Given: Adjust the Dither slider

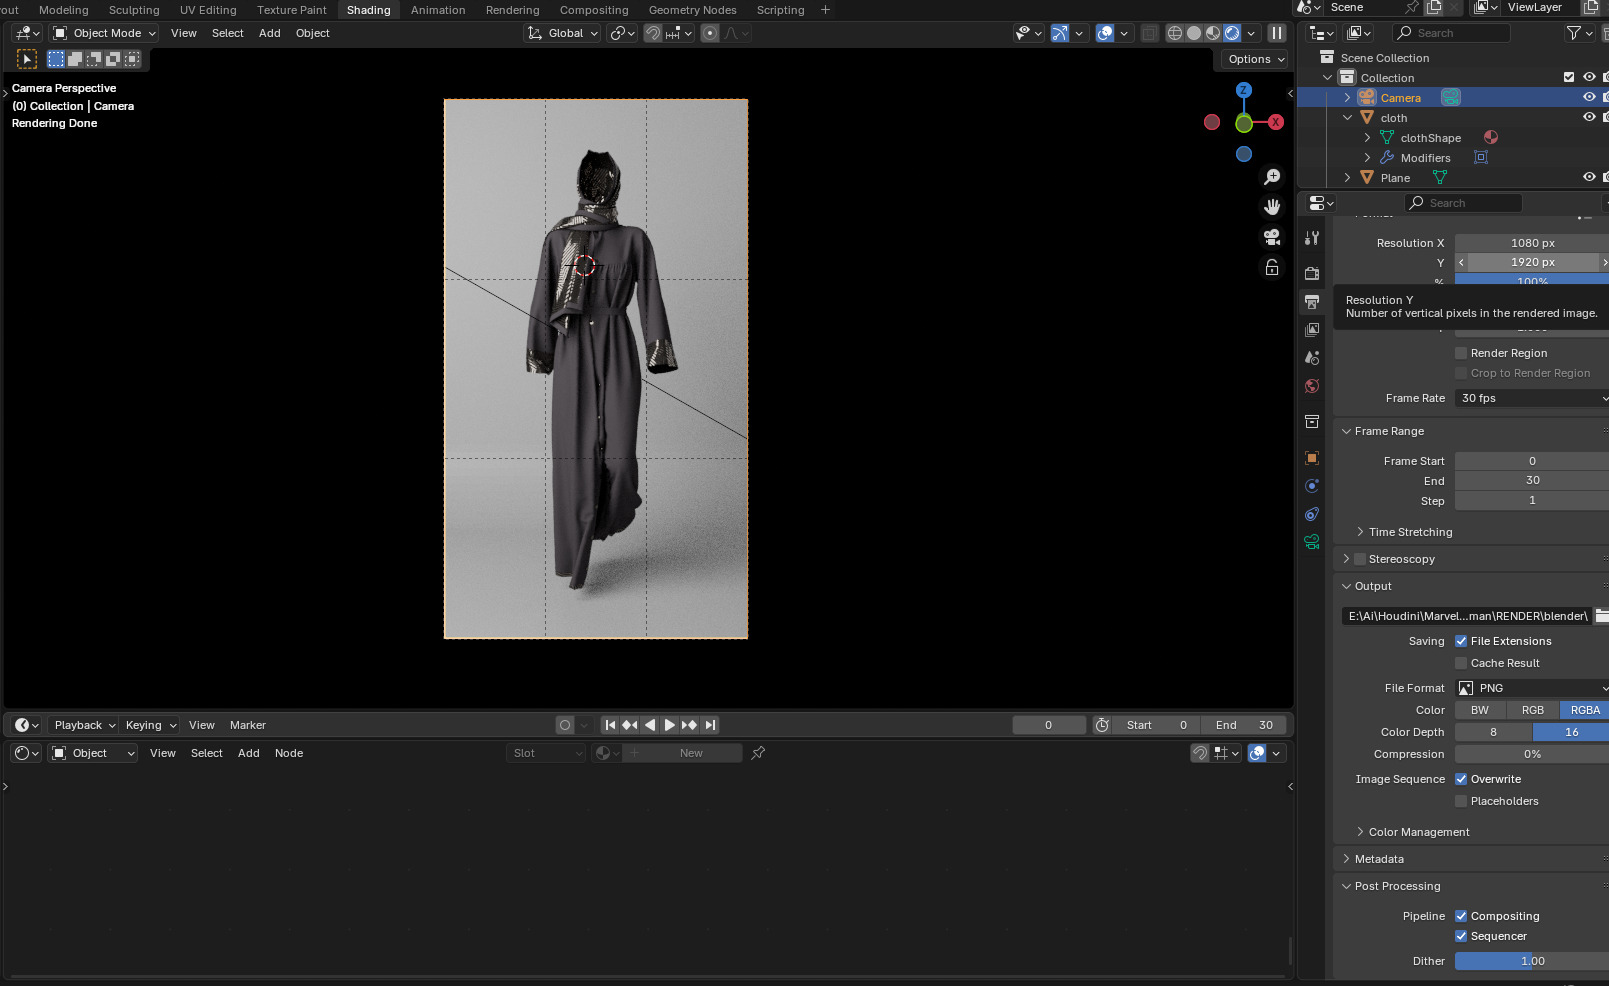Looking at the screenshot, I should [x=1532, y=961].
